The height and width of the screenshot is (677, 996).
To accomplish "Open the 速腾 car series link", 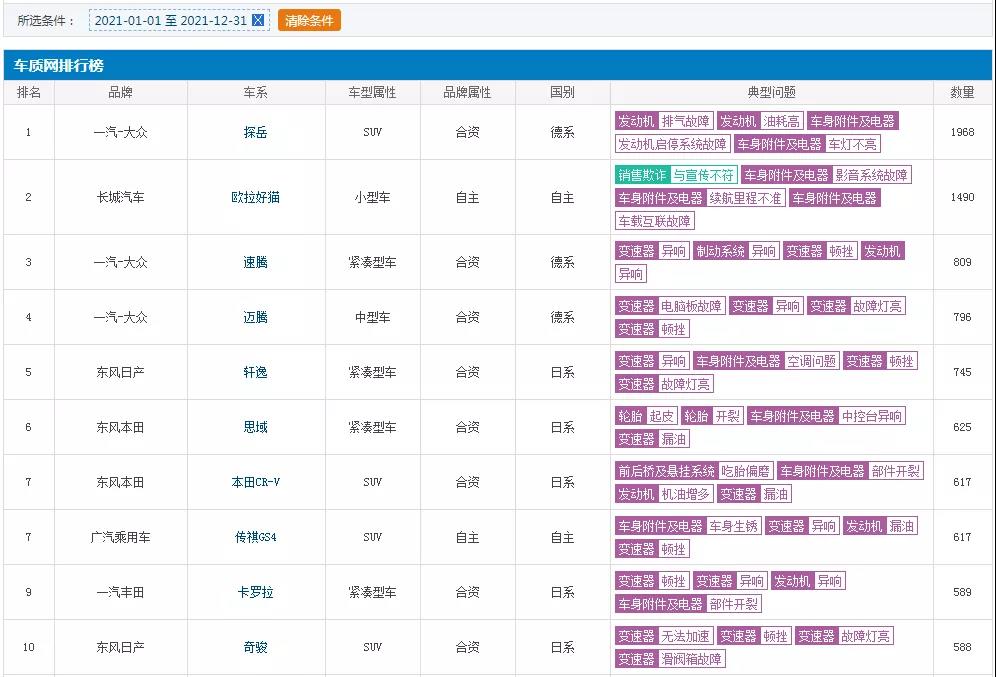I will (255, 262).
